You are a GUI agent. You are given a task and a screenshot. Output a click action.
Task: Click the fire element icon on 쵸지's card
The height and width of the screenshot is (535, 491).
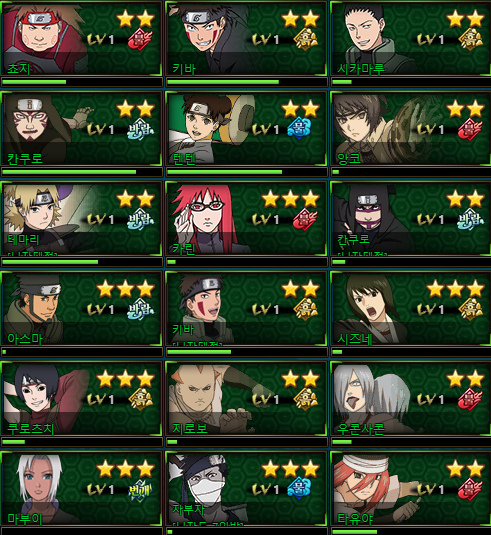point(140,40)
